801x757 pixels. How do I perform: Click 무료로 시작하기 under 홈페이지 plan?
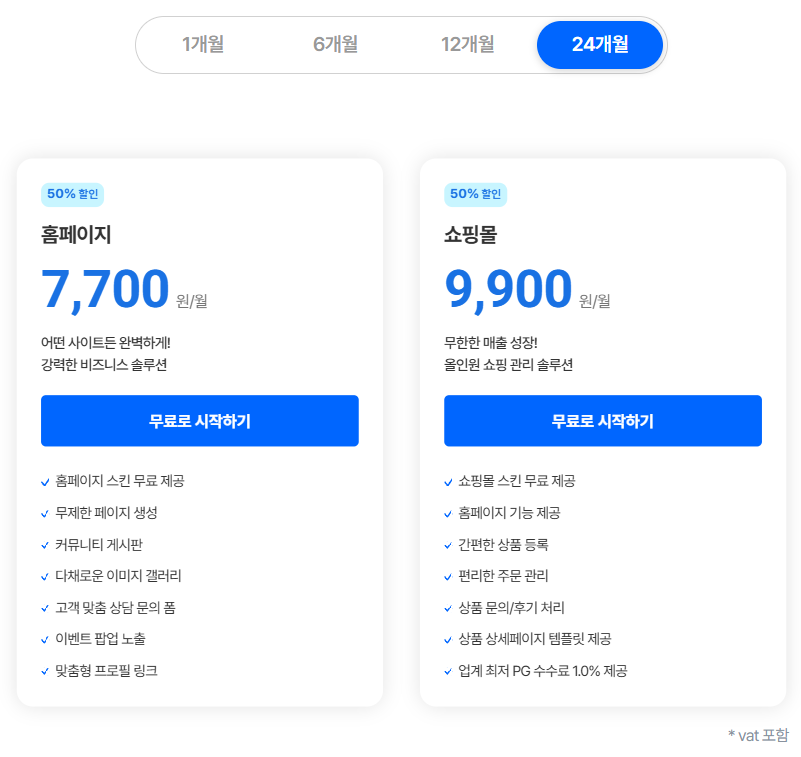pyautogui.click(x=200, y=421)
